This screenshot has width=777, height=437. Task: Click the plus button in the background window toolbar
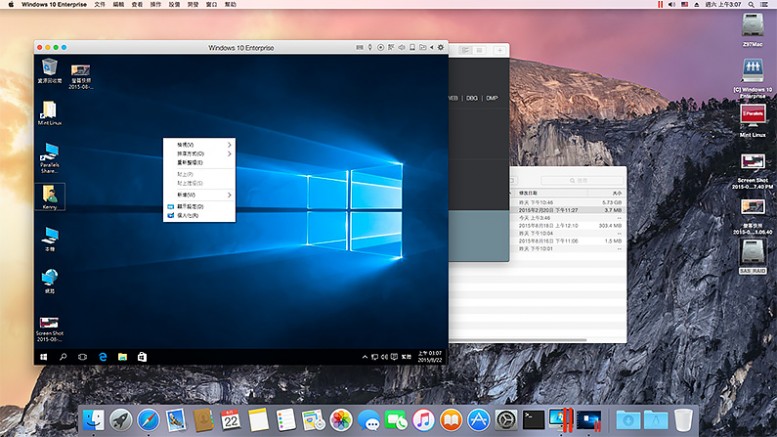500,51
